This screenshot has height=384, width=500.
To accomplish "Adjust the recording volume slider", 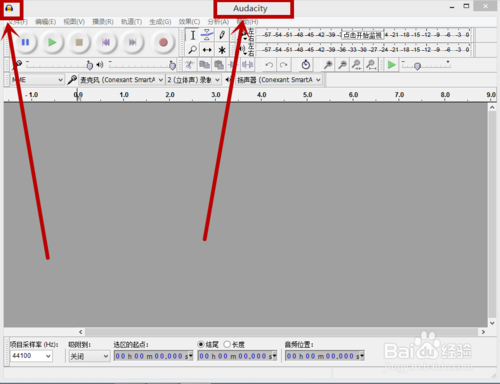I will click(89, 65).
